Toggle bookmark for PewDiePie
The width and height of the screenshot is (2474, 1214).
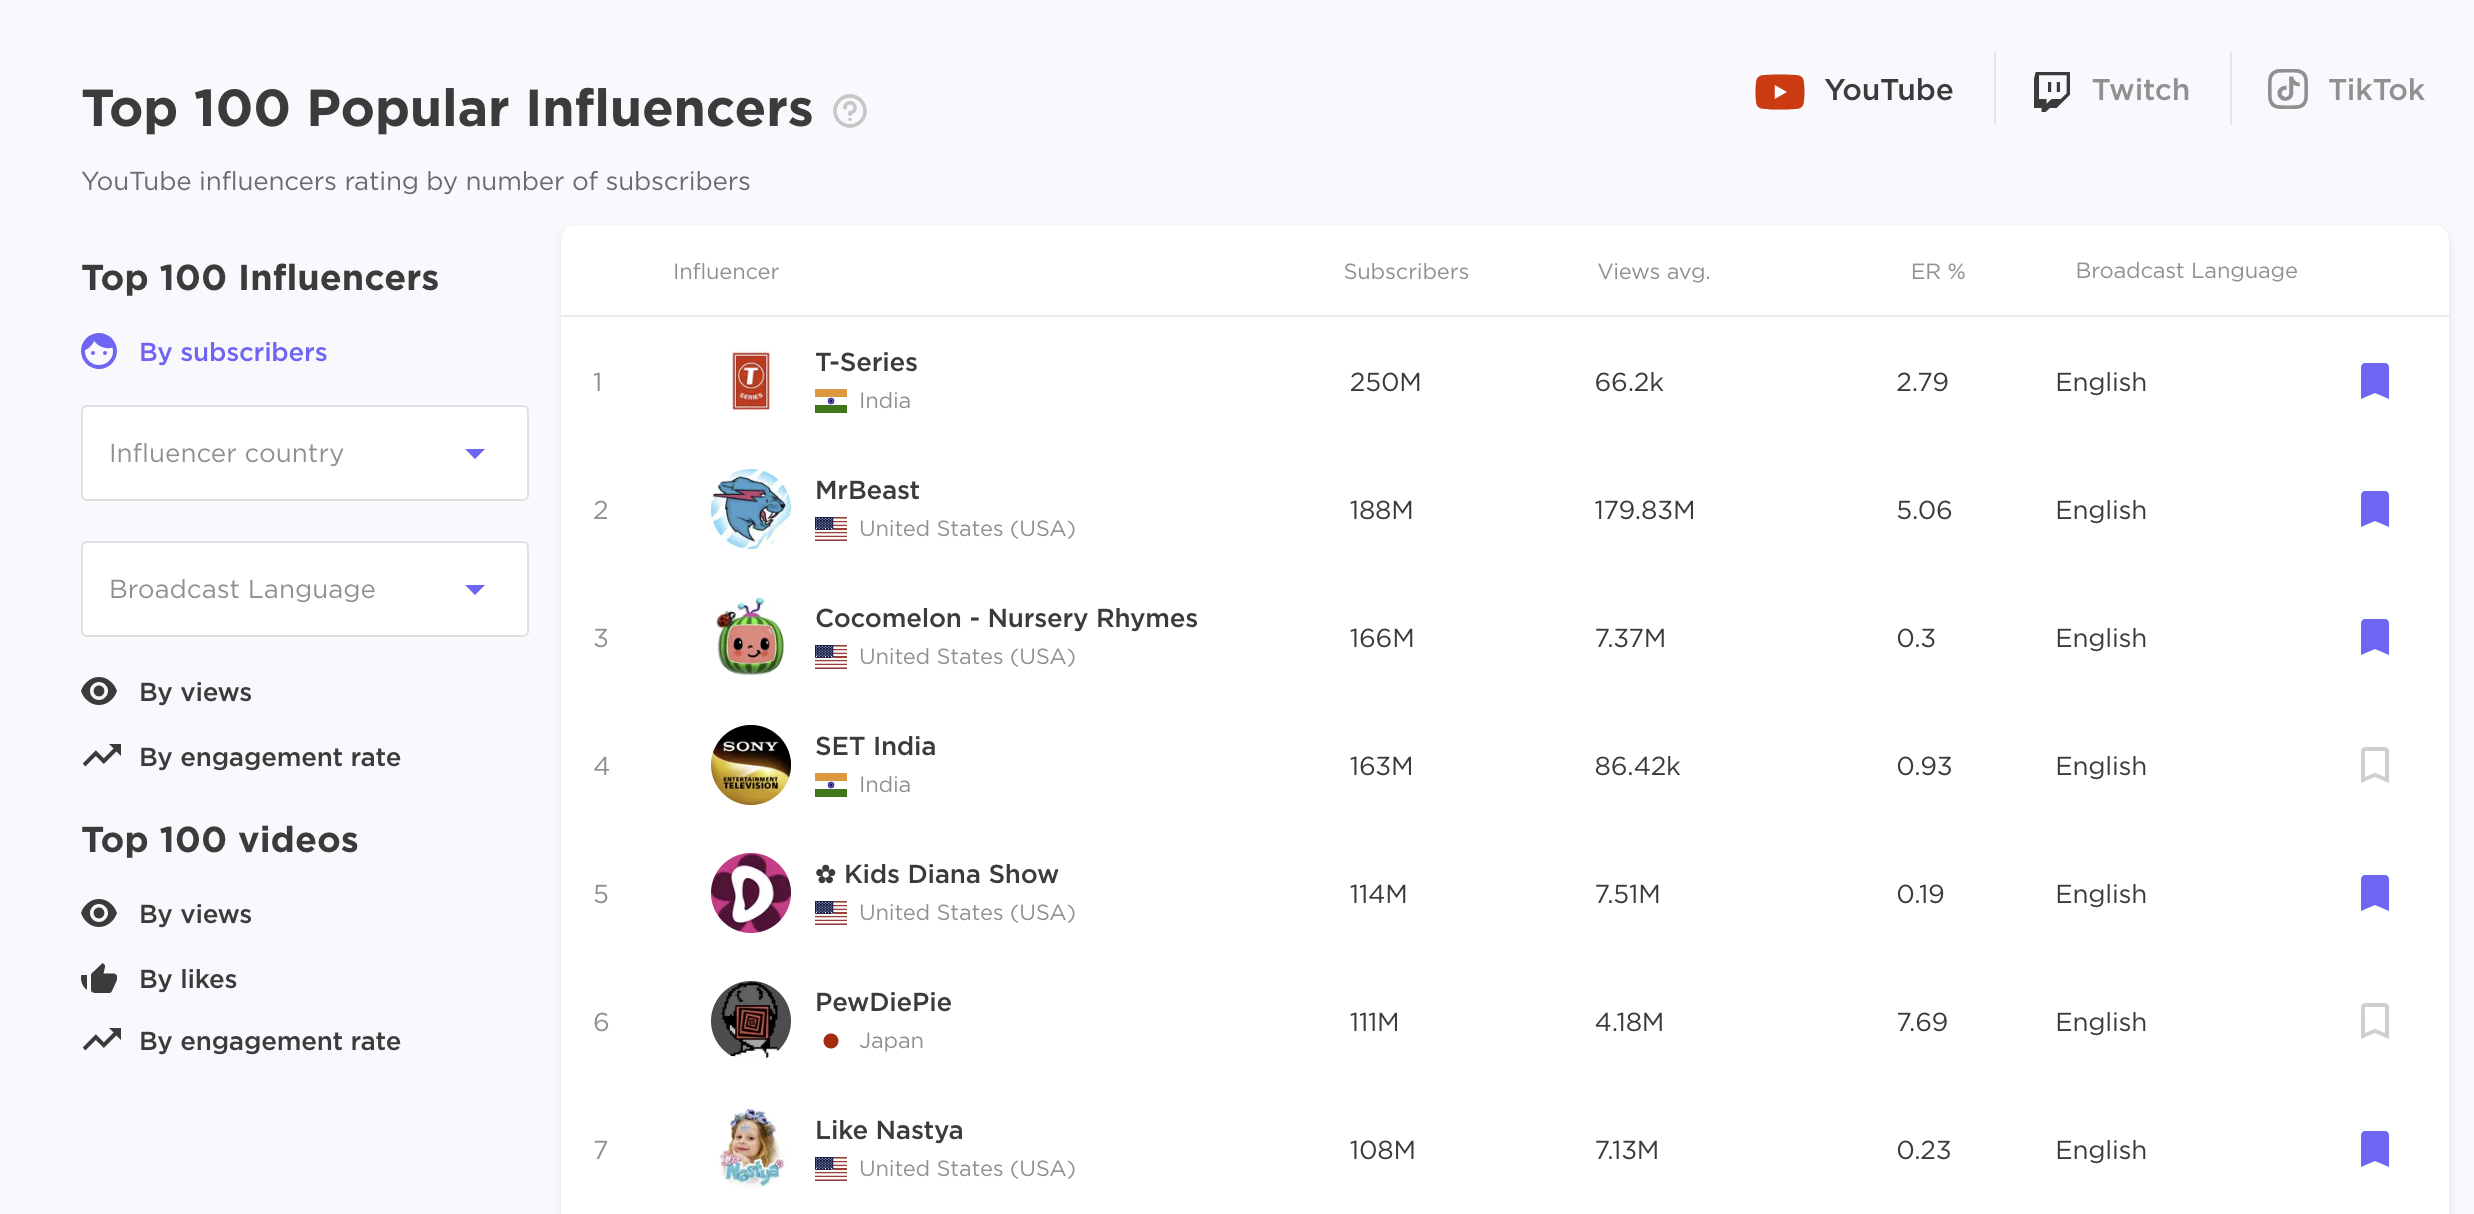pos(2374,1021)
